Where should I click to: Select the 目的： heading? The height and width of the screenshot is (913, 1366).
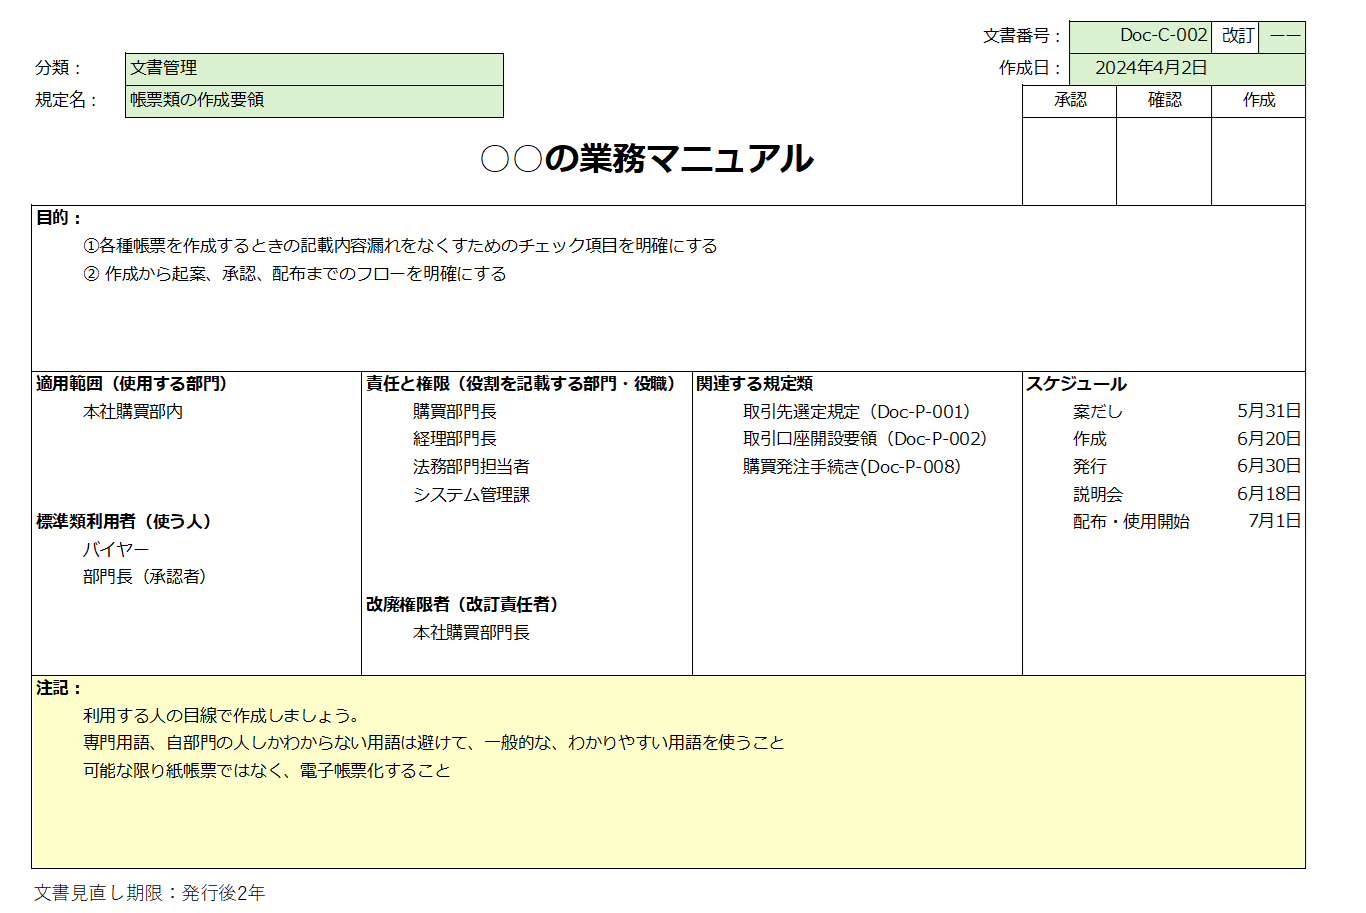[x=59, y=218]
